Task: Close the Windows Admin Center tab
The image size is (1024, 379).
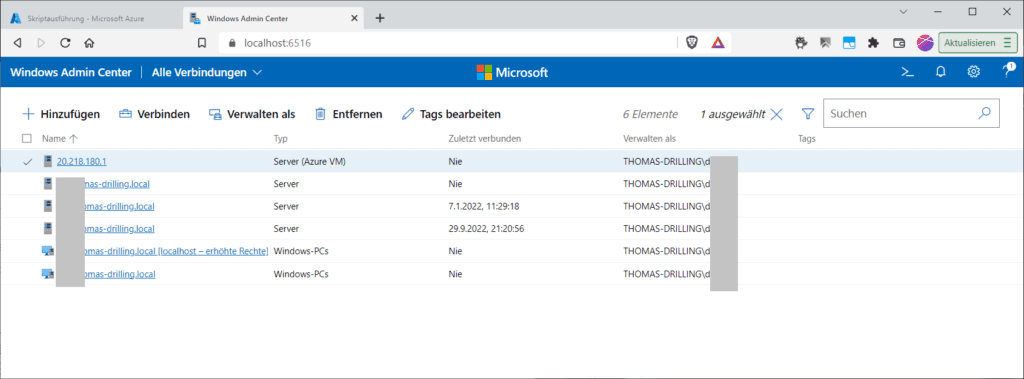Action: click(355, 18)
